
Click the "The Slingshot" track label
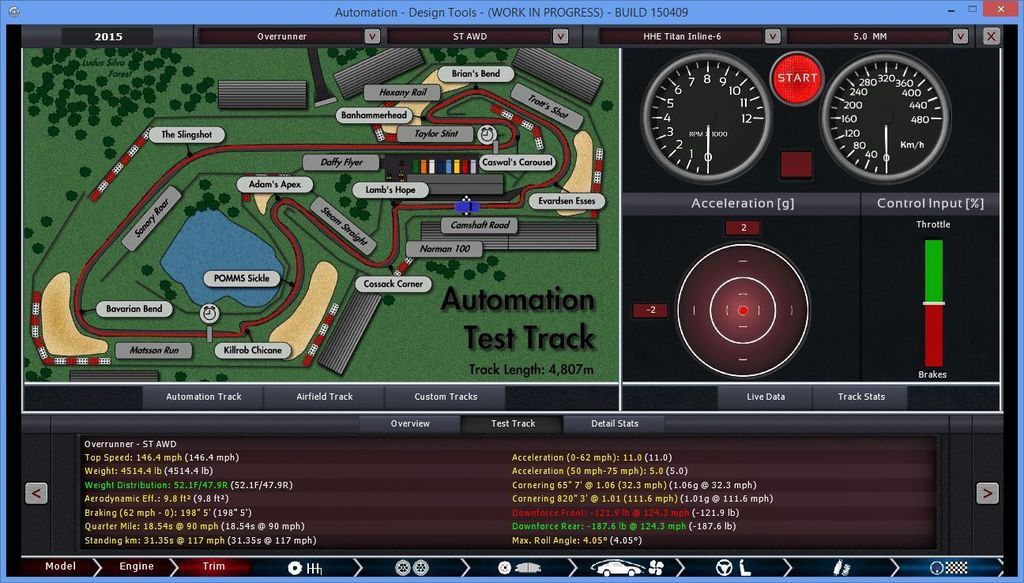(186, 134)
